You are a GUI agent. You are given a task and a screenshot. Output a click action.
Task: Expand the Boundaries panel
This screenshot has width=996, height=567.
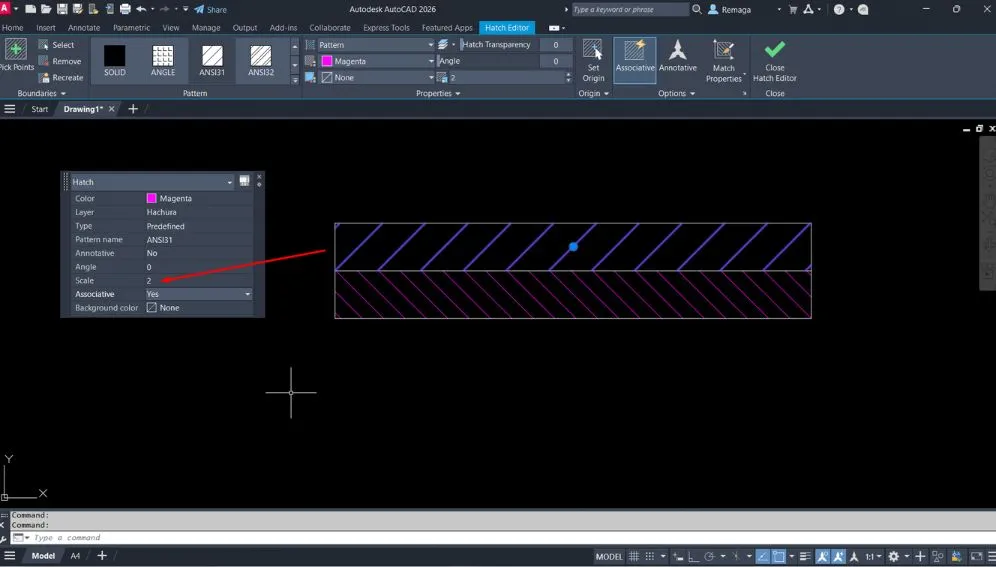(41, 93)
